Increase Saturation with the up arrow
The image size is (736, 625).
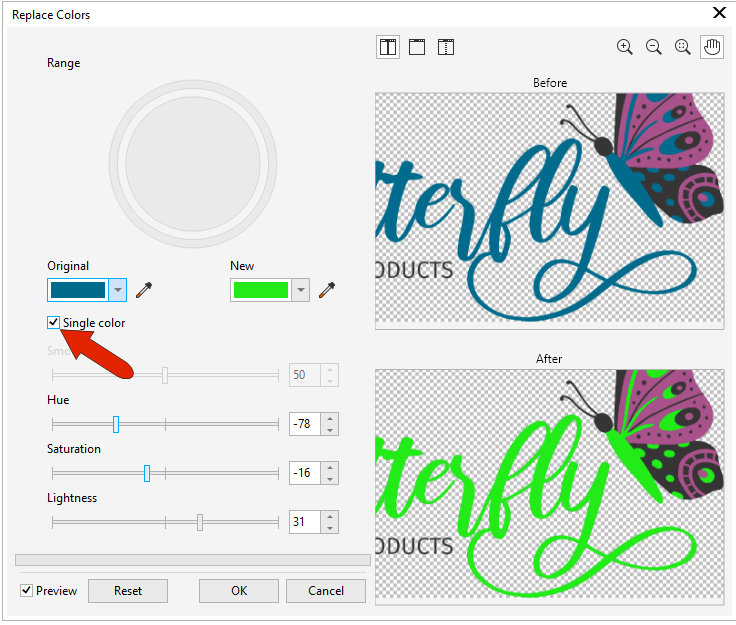click(330, 467)
